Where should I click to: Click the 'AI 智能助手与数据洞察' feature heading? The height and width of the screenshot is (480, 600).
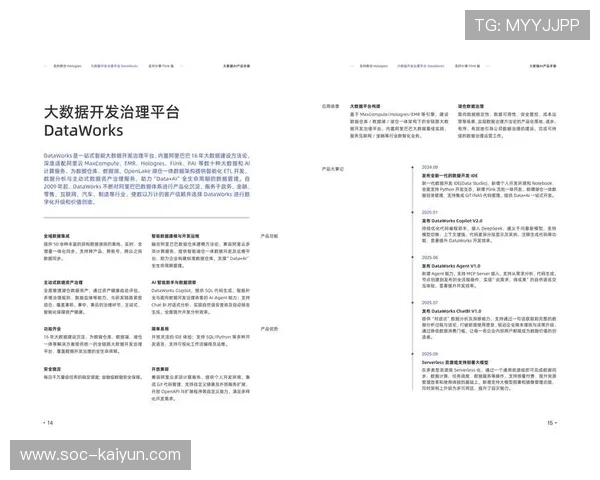point(174,282)
